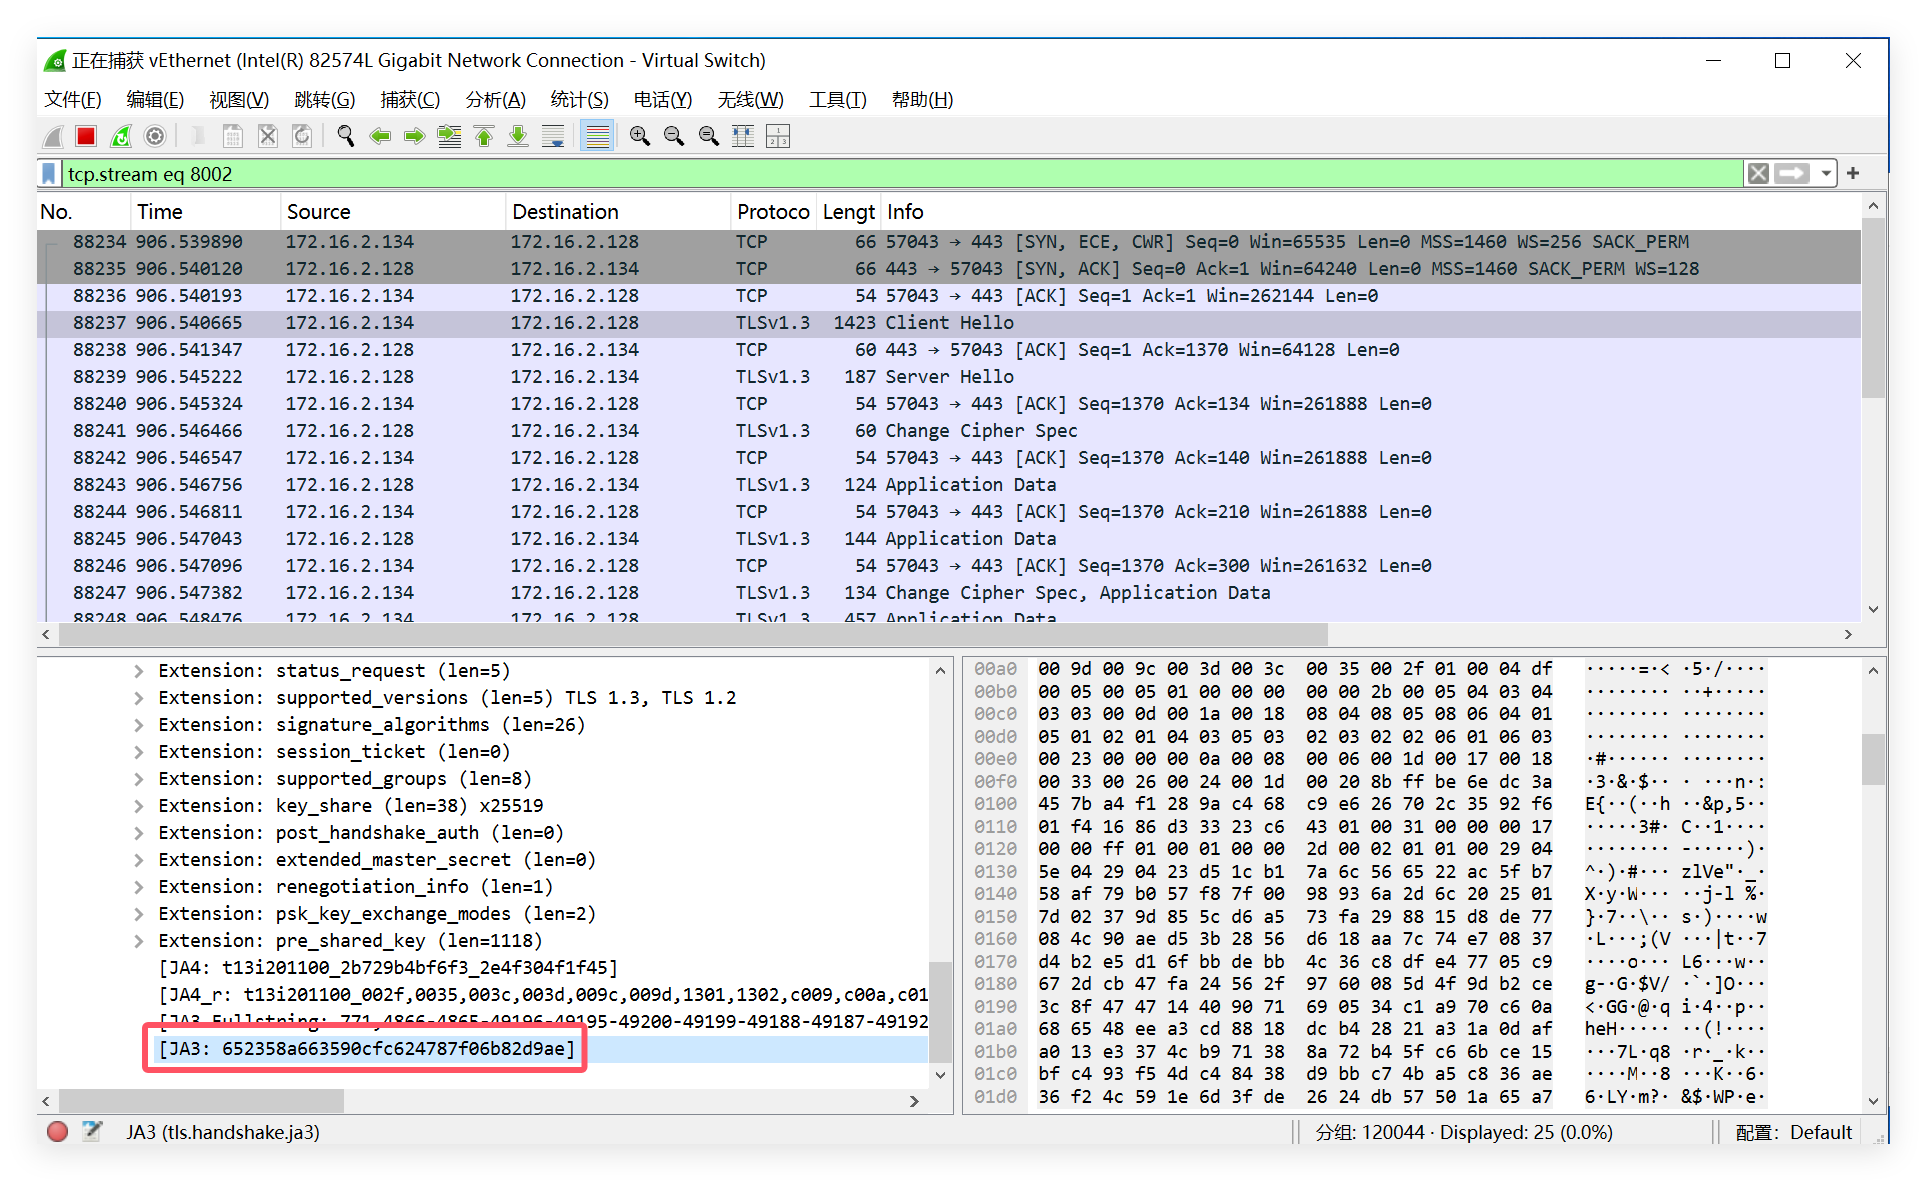Go to first packet arrow icon

click(484, 136)
